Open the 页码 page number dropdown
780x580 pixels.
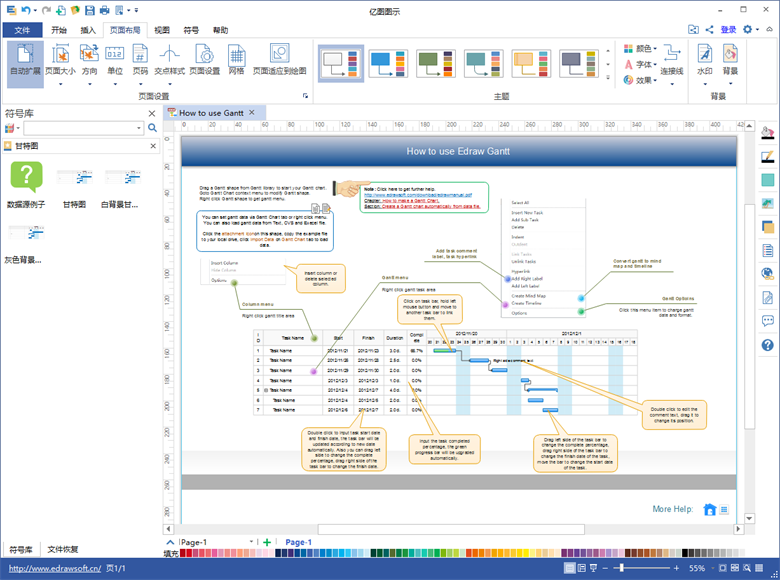[140, 64]
